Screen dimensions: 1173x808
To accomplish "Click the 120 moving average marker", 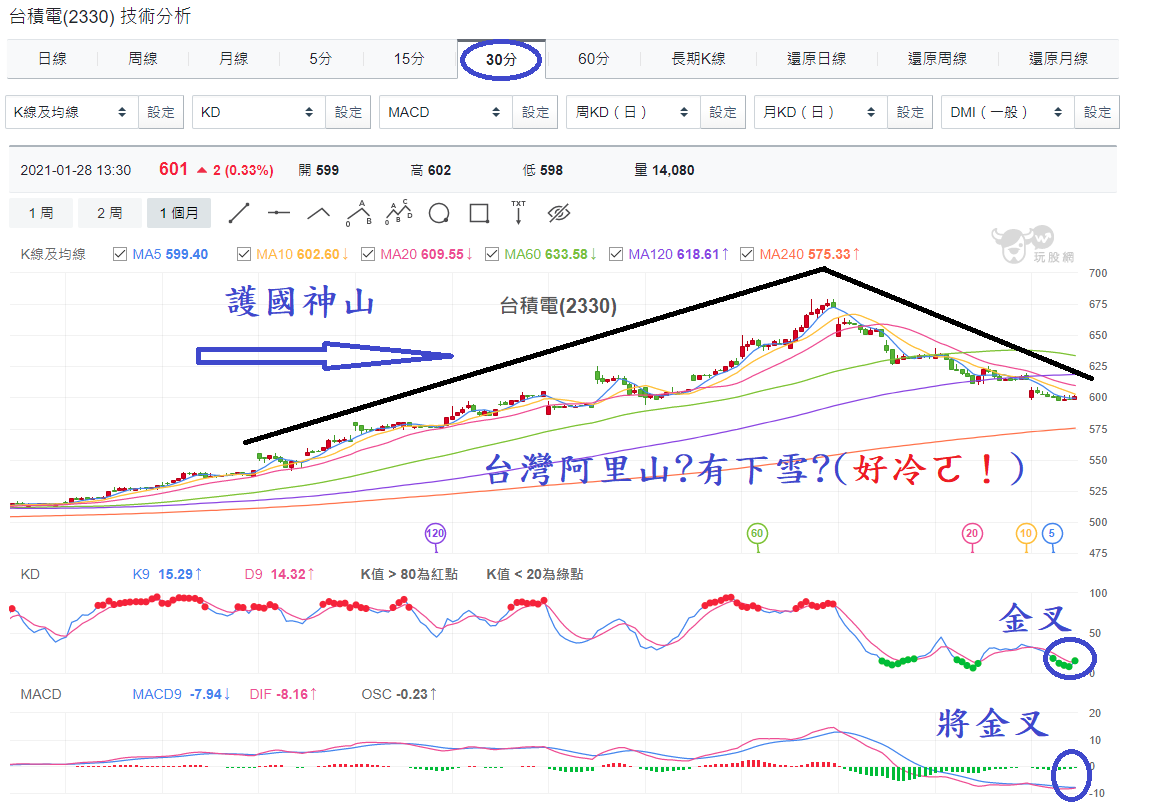I will pyautogui.click(x=435, y=533).
